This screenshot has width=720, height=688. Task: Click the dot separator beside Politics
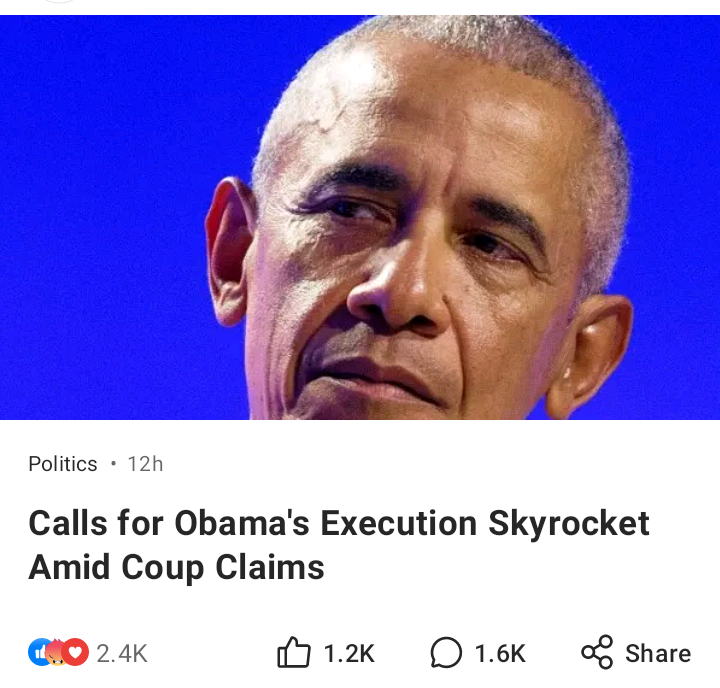tap(113, 464)
